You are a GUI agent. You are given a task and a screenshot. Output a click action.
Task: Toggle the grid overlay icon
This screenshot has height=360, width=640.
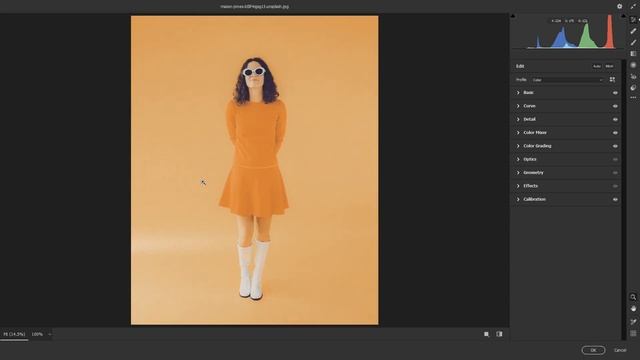[x=633, y=333]
